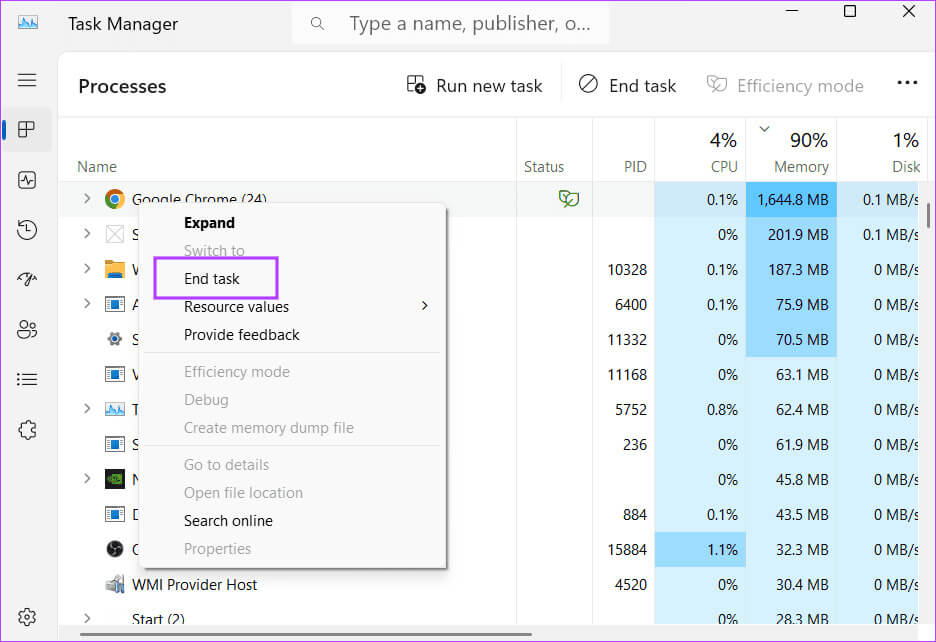936x642 pixels.
Task: Open the Resource values submenu arrow
Action: coord(424,306)
